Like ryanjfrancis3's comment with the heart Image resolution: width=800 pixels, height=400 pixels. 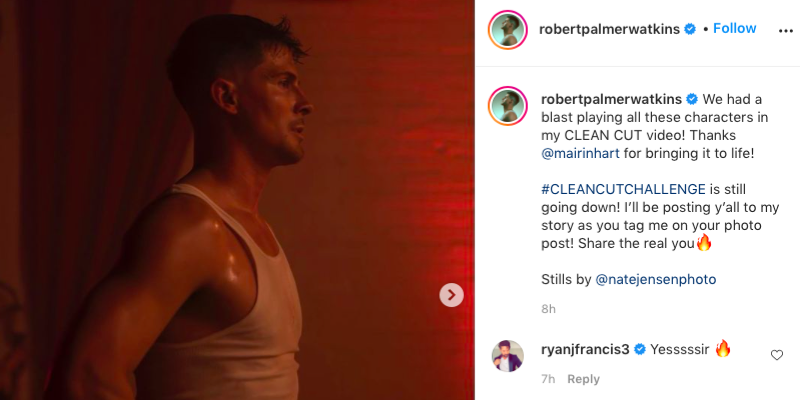pyautogui.click(x=776, y=354)
